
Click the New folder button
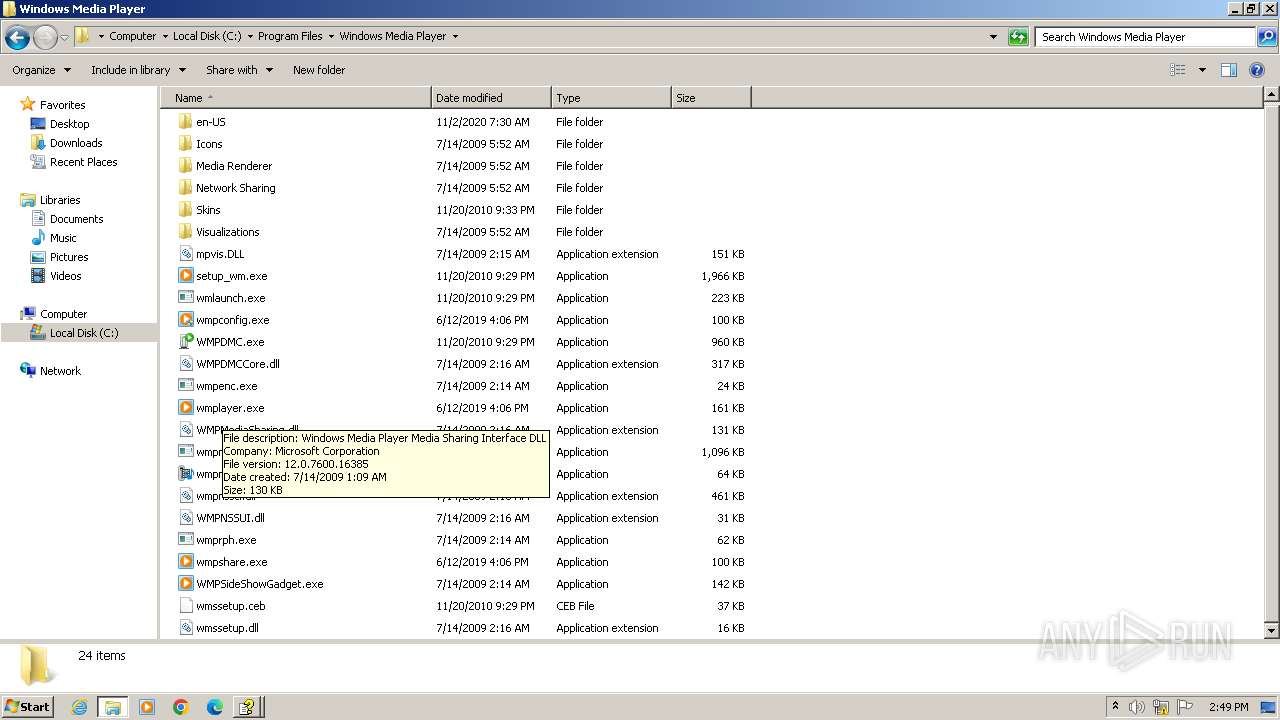click(x=319, y=70)
